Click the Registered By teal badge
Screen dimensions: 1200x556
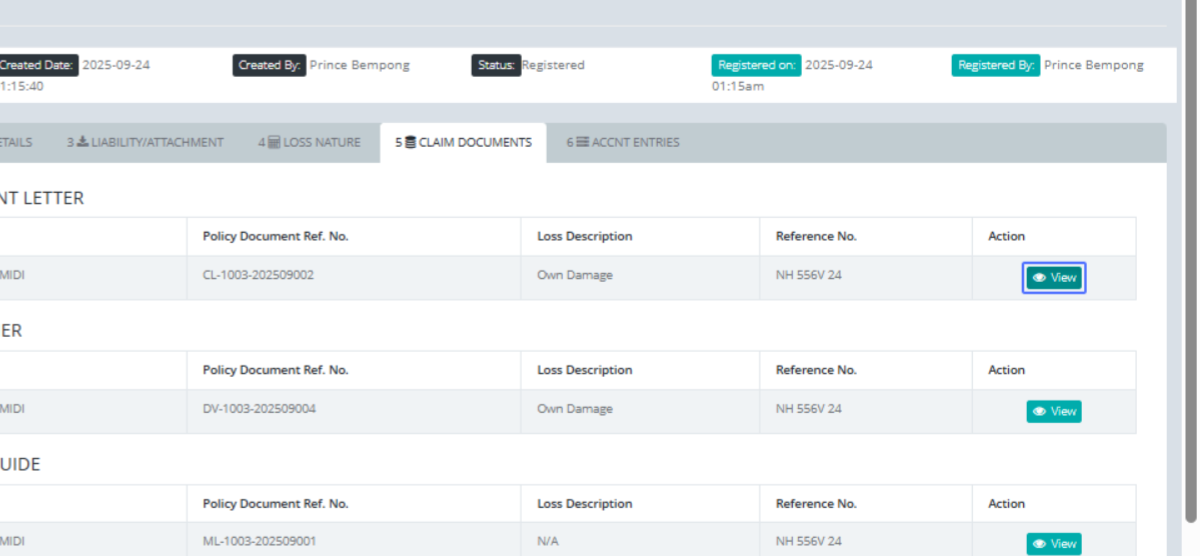[996, 66]
